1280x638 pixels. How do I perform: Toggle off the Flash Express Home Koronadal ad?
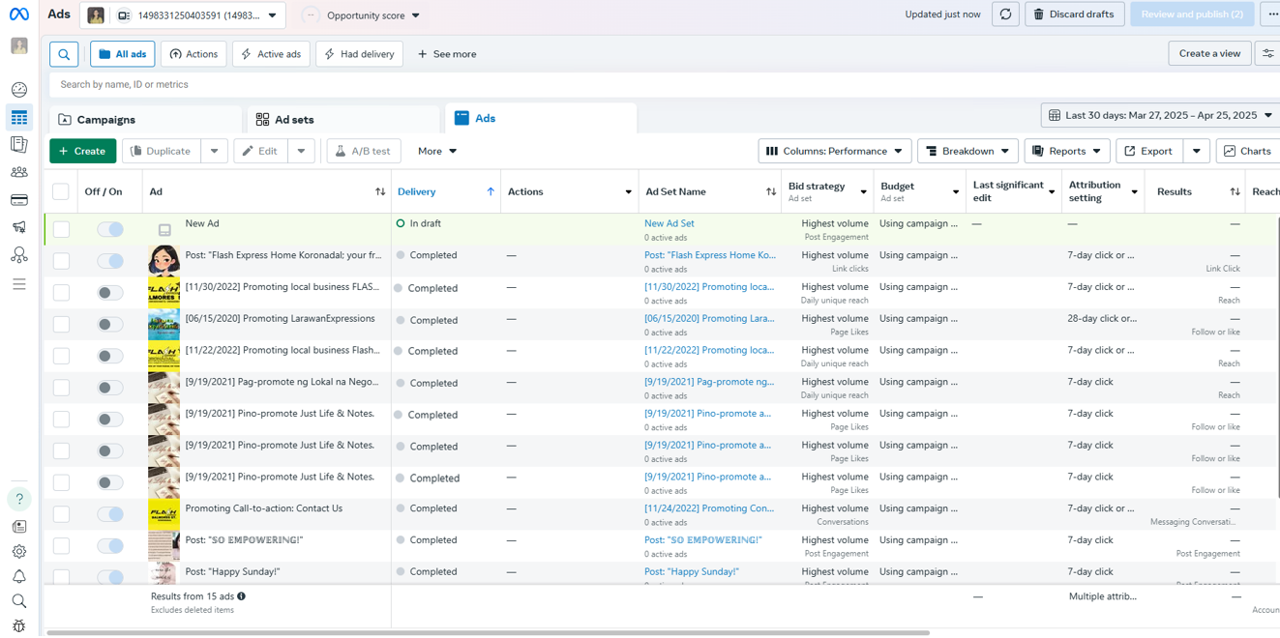coord(110,261)
